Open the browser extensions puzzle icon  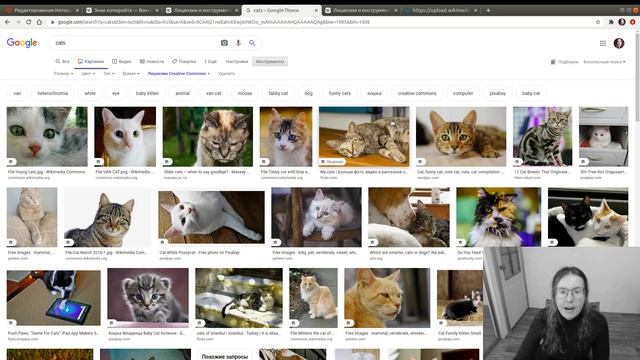(611, 22)
